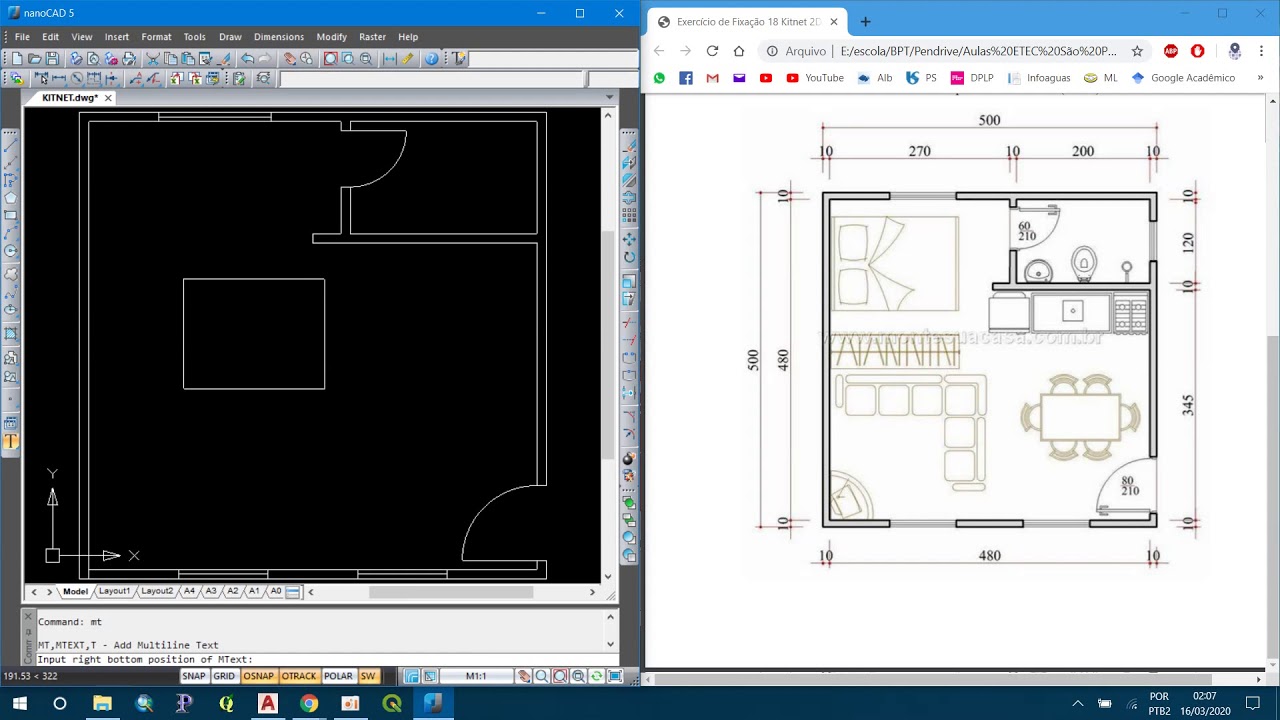
Task: Click the Chrome reload page icon
Action: coord(712,51)
